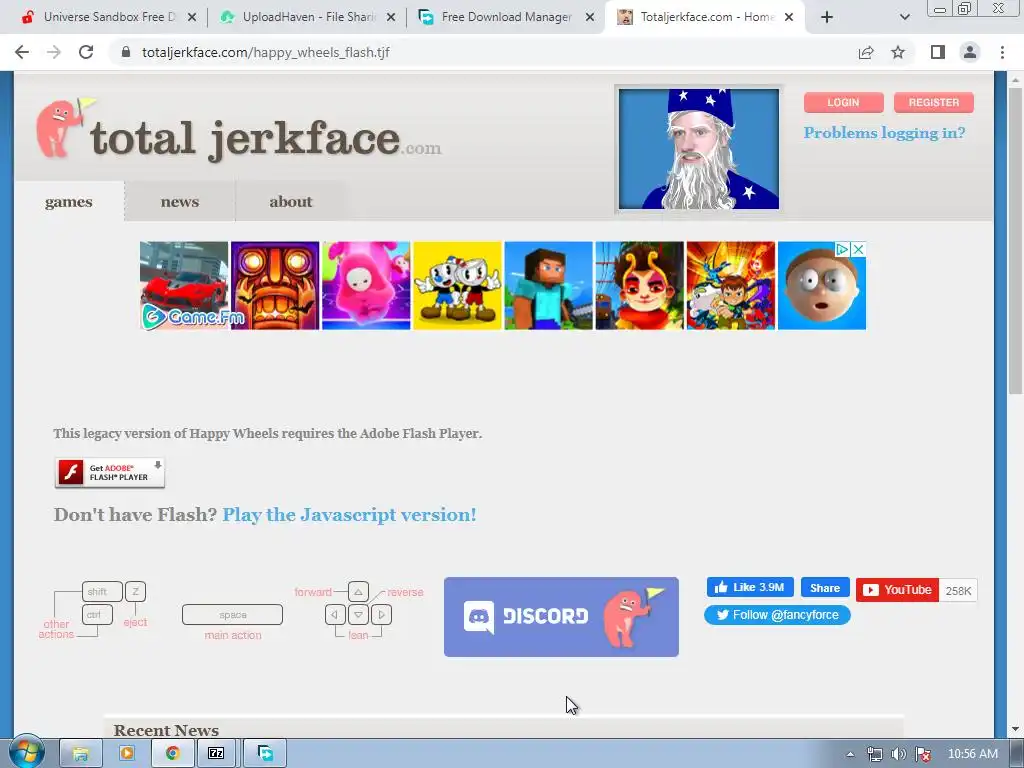
Task: Toggle the browser side panel icon
Action: [938, 52]
